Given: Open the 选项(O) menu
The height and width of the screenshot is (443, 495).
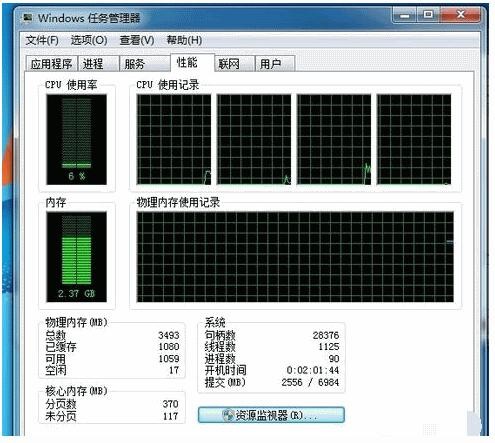Looking at the screenshot, I should [x=89, y=40].
